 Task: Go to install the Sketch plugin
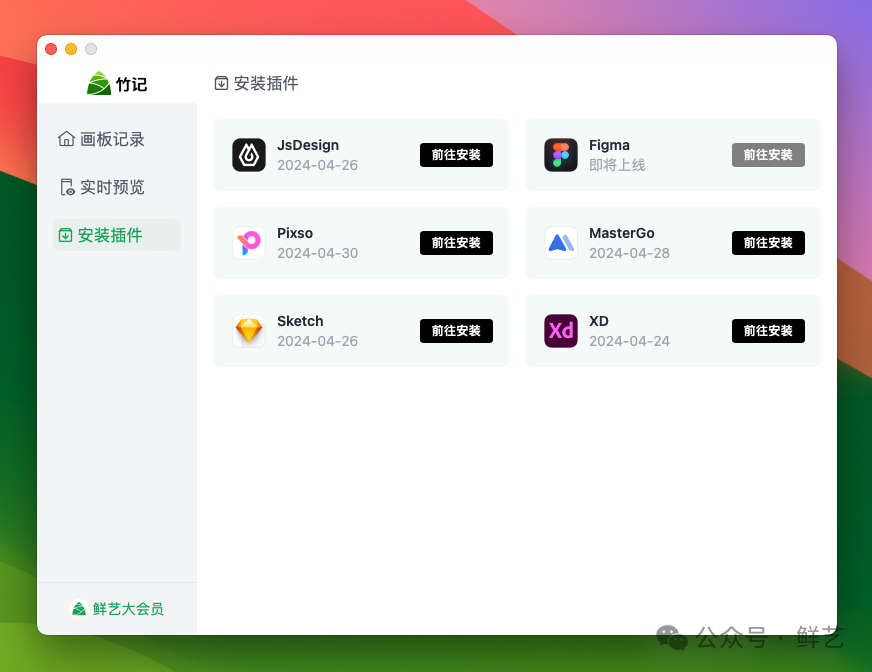(x=456, y=330)
